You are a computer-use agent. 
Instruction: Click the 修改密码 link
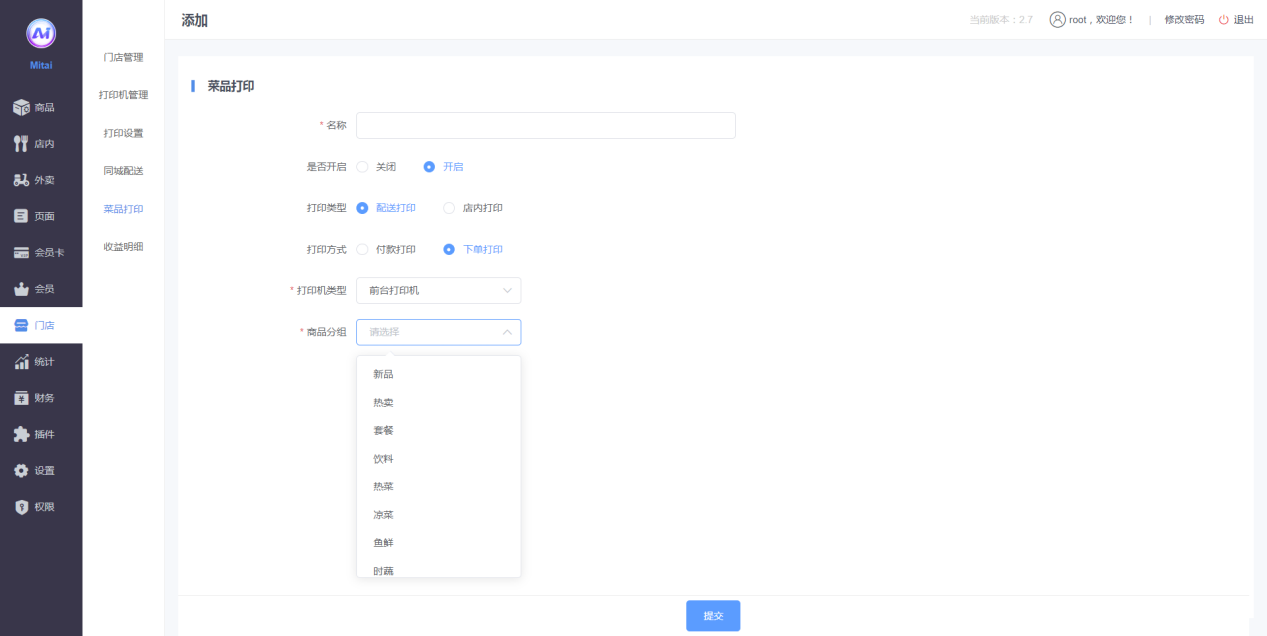click(x=1184, y=20)
